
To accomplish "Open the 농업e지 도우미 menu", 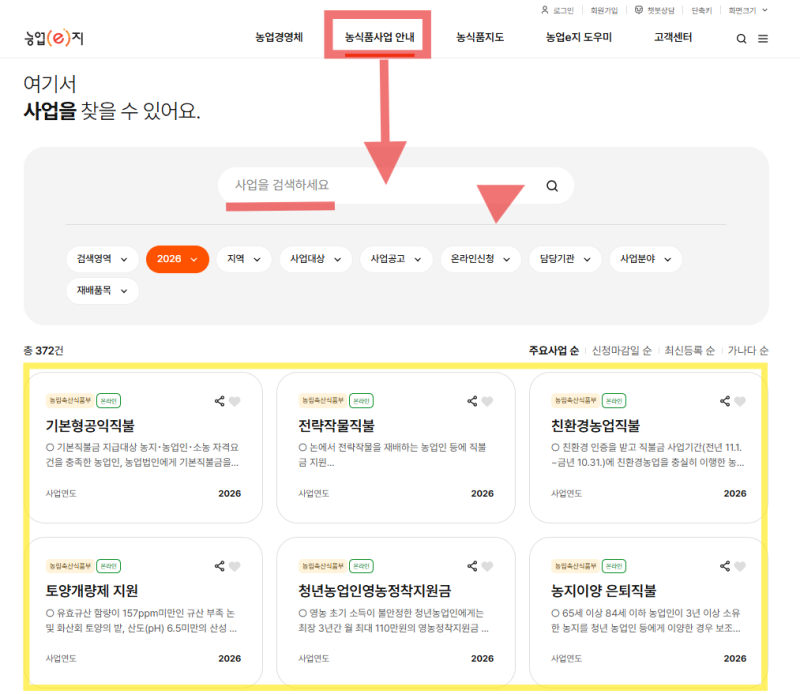I will tap(579, 37).
